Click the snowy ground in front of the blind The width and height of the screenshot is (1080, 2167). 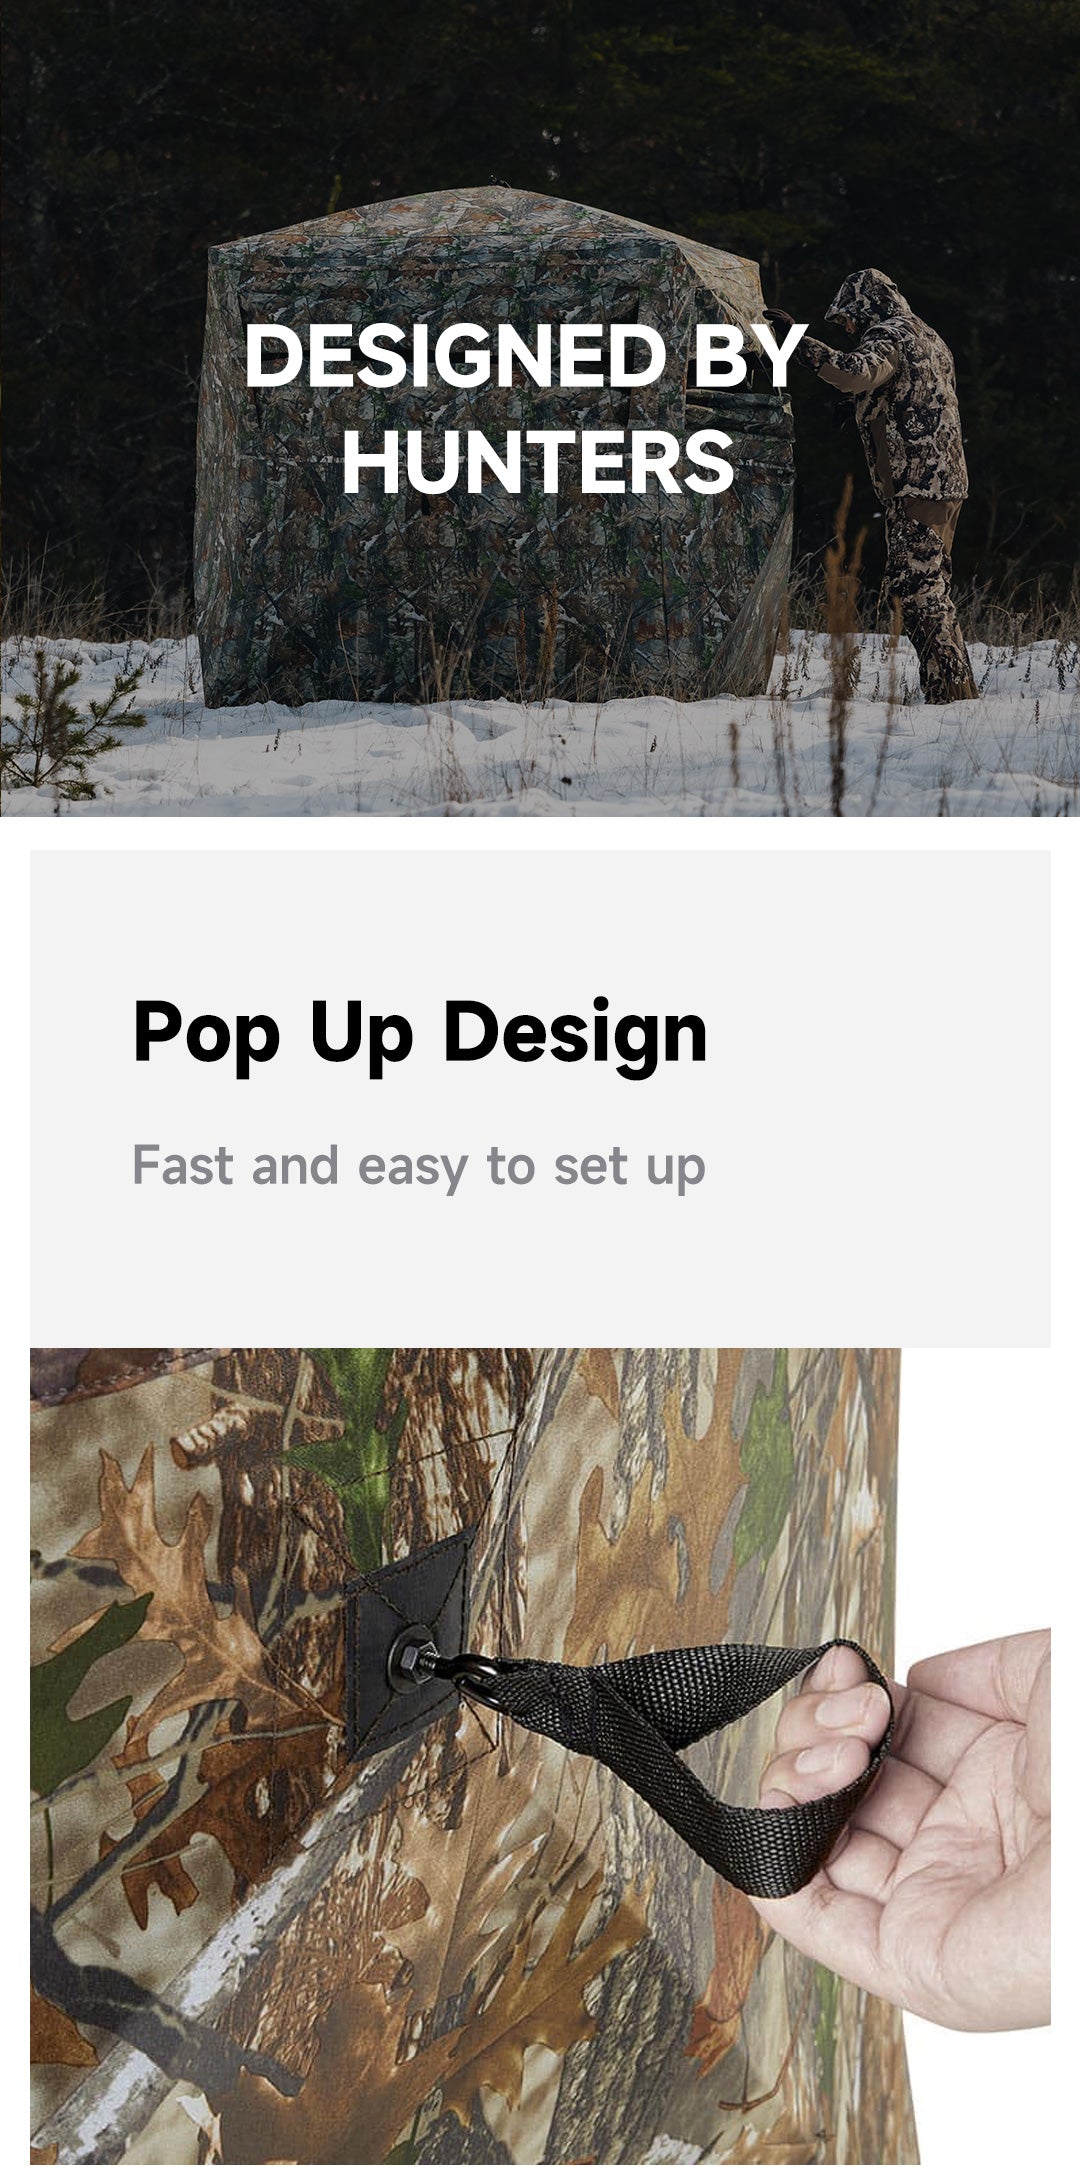pos(540,755)
